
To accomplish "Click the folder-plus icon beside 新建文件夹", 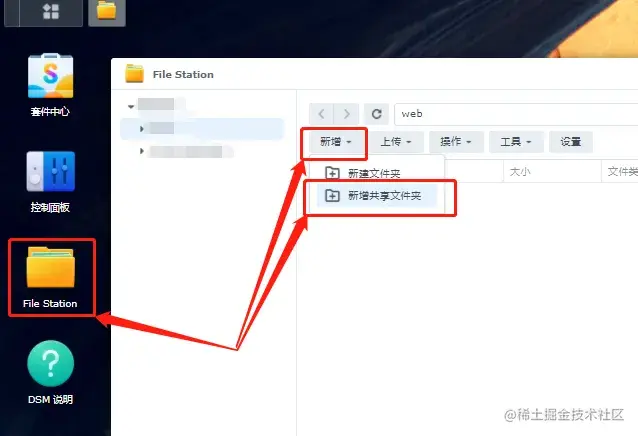I will [332, 173].
